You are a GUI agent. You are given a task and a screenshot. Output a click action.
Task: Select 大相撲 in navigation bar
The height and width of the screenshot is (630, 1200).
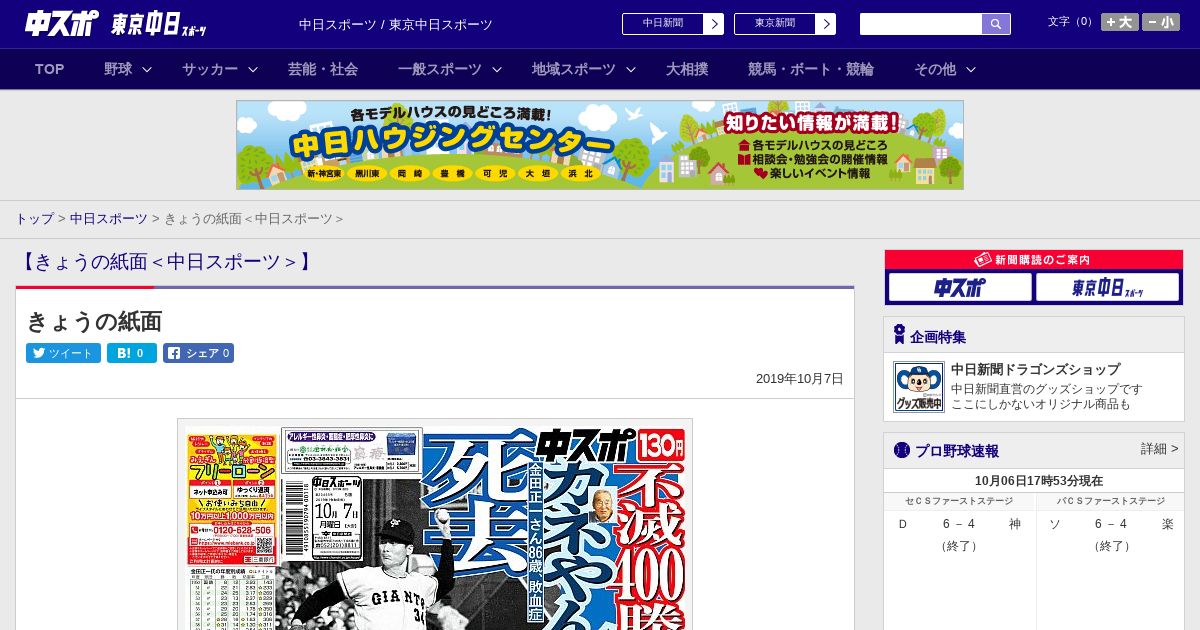(x=687, y=69)
